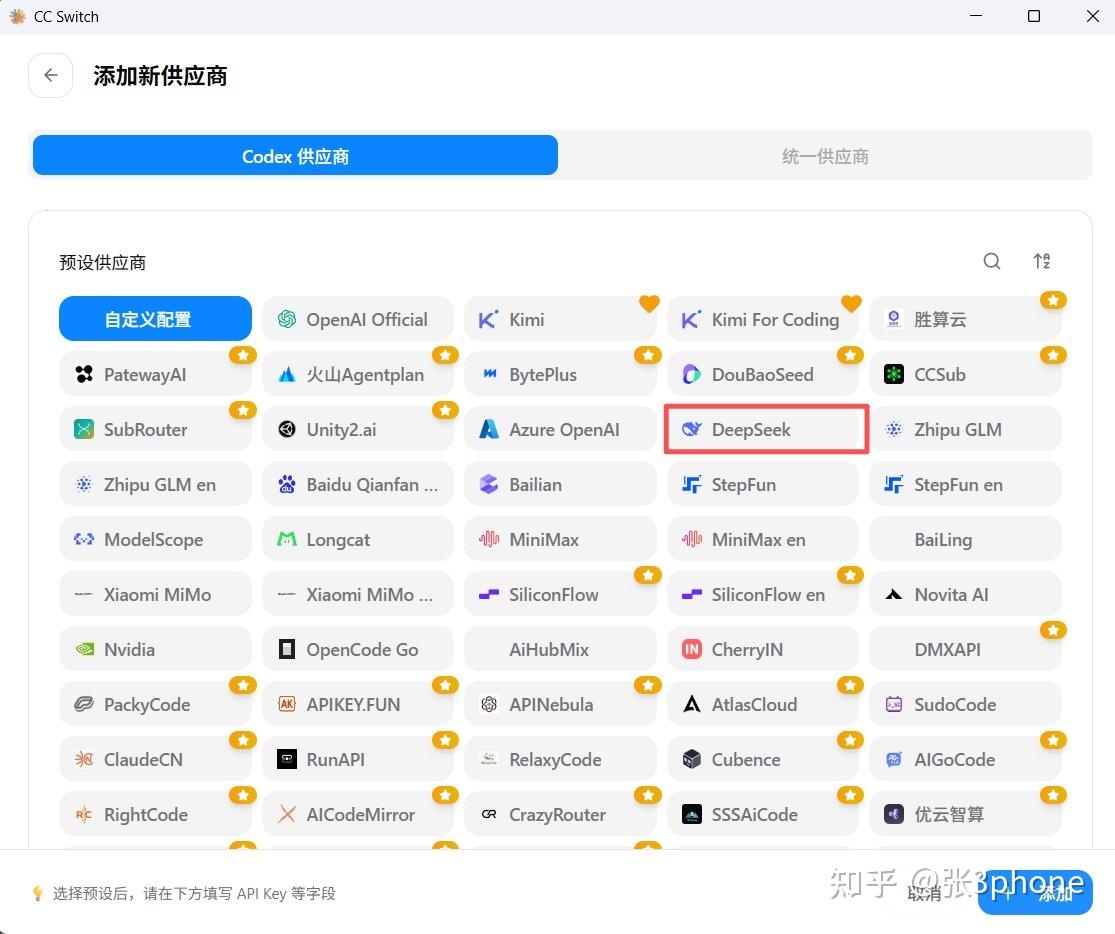The width and height of the screenshot is (1115, 934).
Task: Click the 添加 button
Action: (1035, 893)
